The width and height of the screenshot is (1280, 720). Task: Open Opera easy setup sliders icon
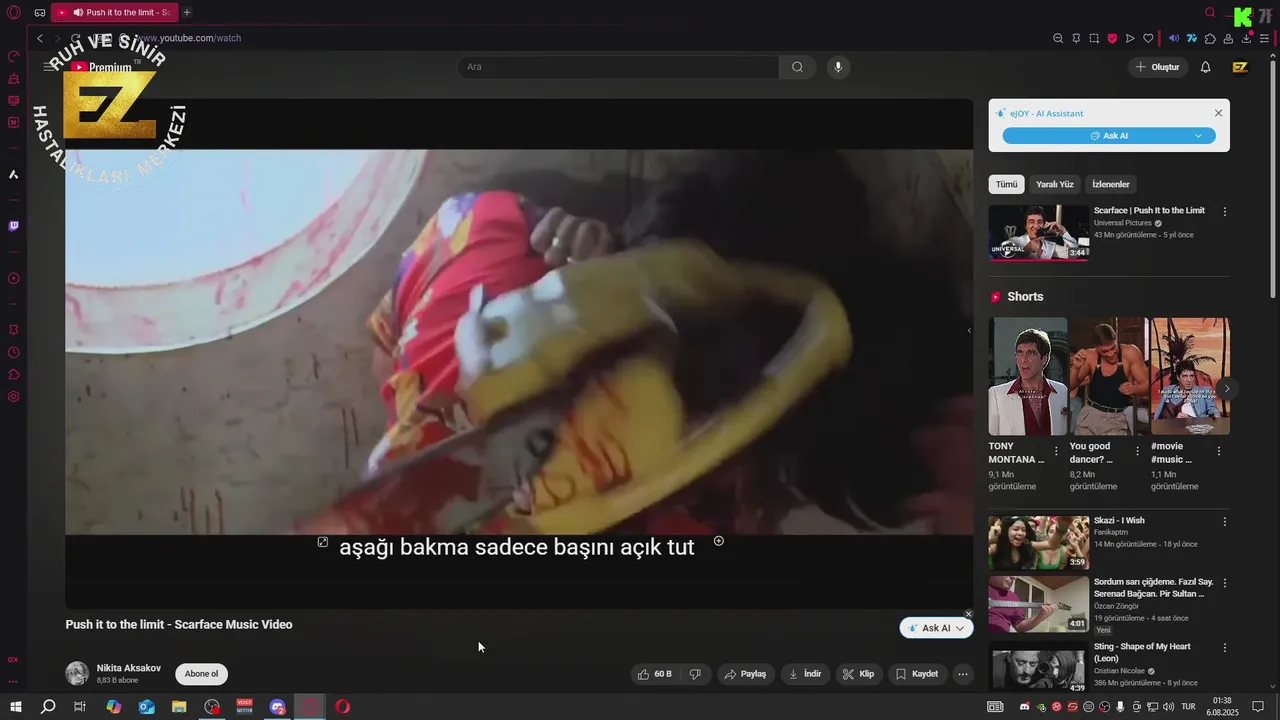click(1264, 38)
